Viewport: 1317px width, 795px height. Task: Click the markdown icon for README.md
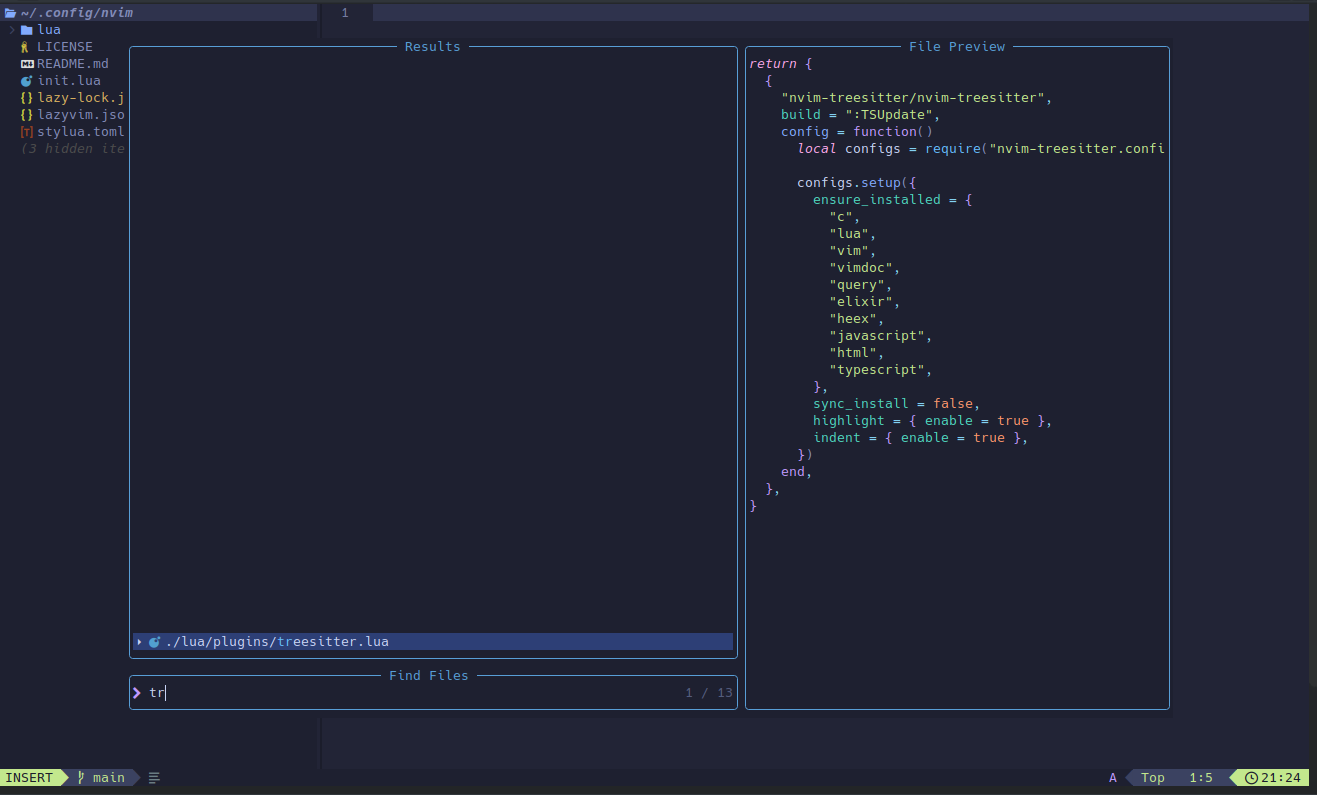point(27,64)
